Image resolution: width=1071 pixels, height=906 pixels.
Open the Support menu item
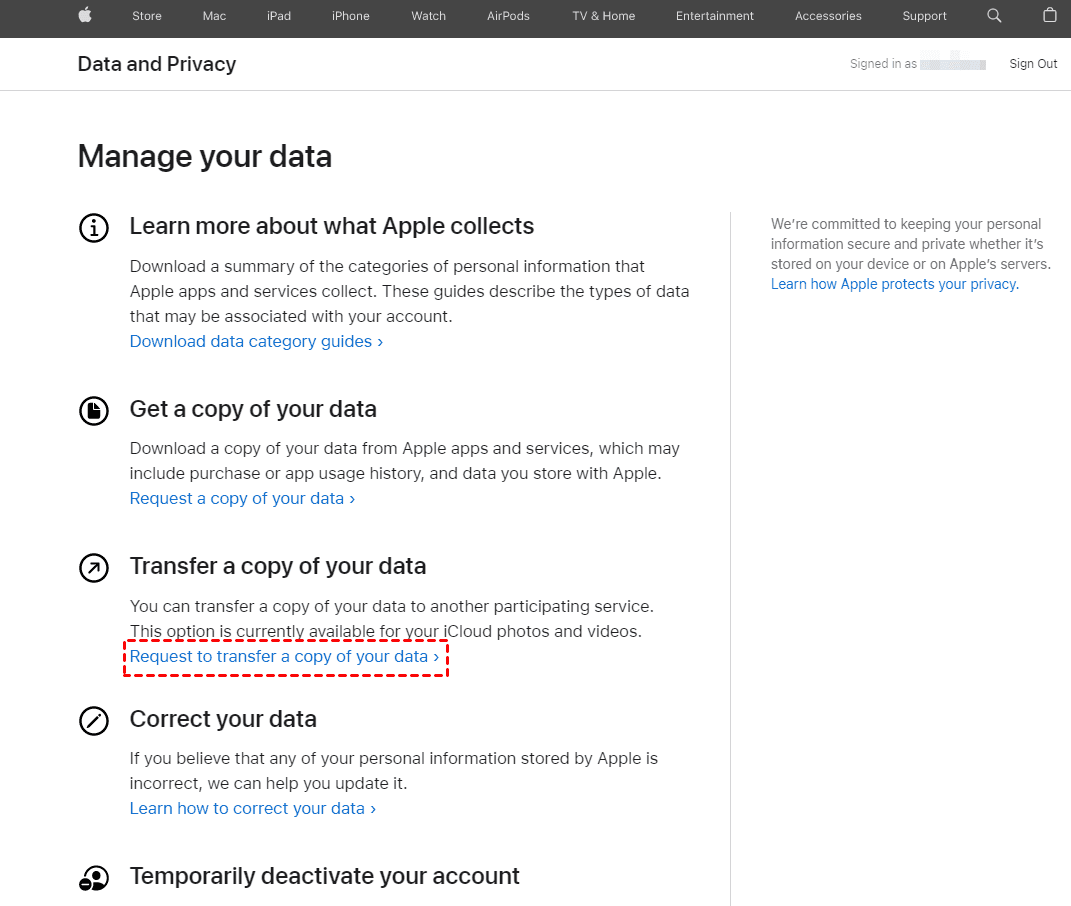point(924,16)
